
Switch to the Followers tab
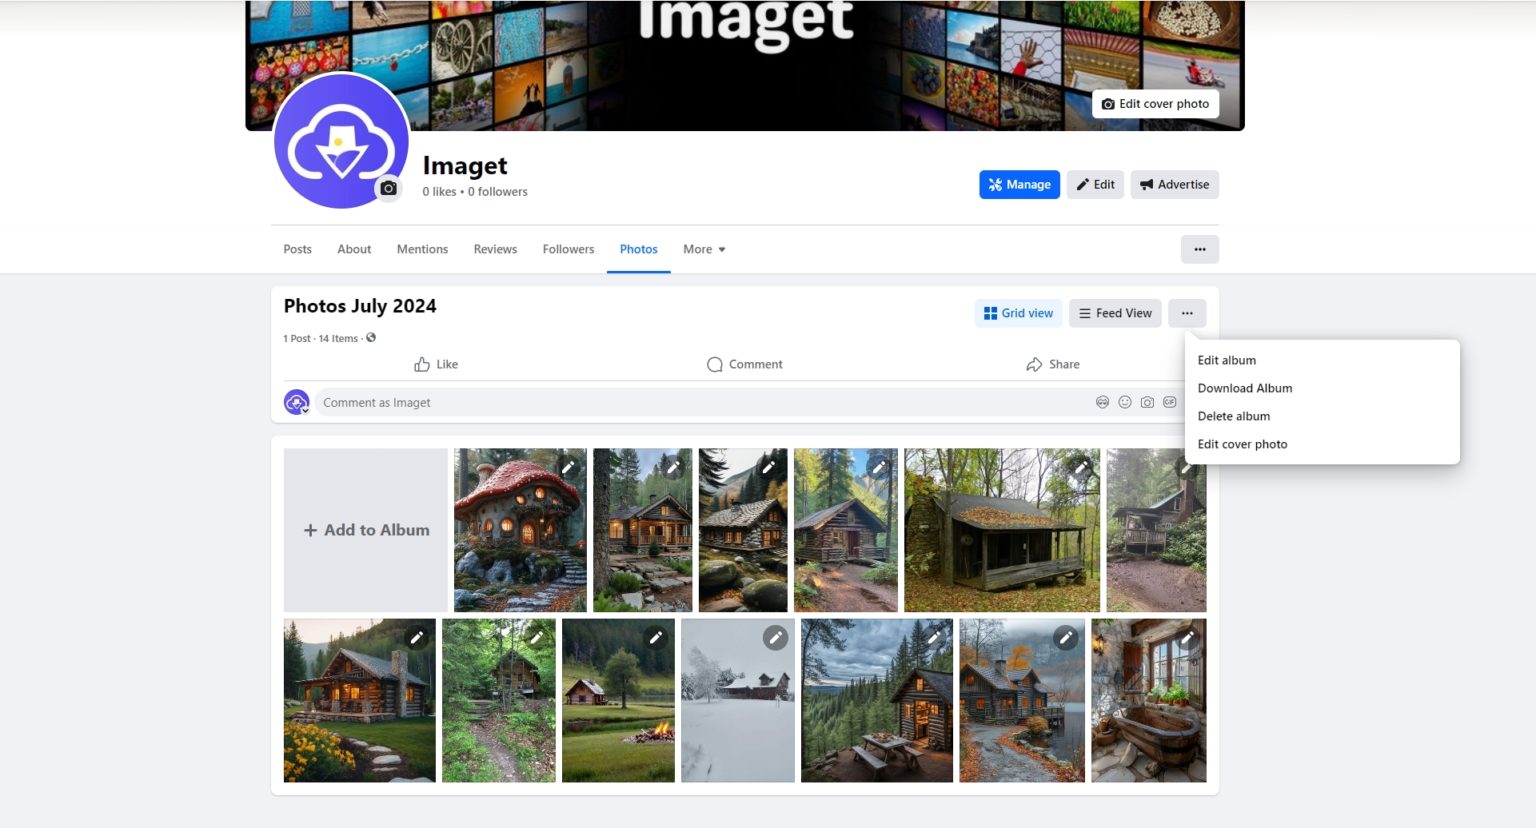click(x=568, y=249)
